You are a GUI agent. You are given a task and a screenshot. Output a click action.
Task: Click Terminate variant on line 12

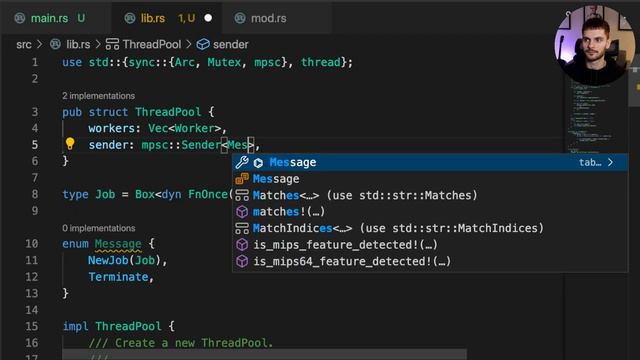click(x=118, y=277)
